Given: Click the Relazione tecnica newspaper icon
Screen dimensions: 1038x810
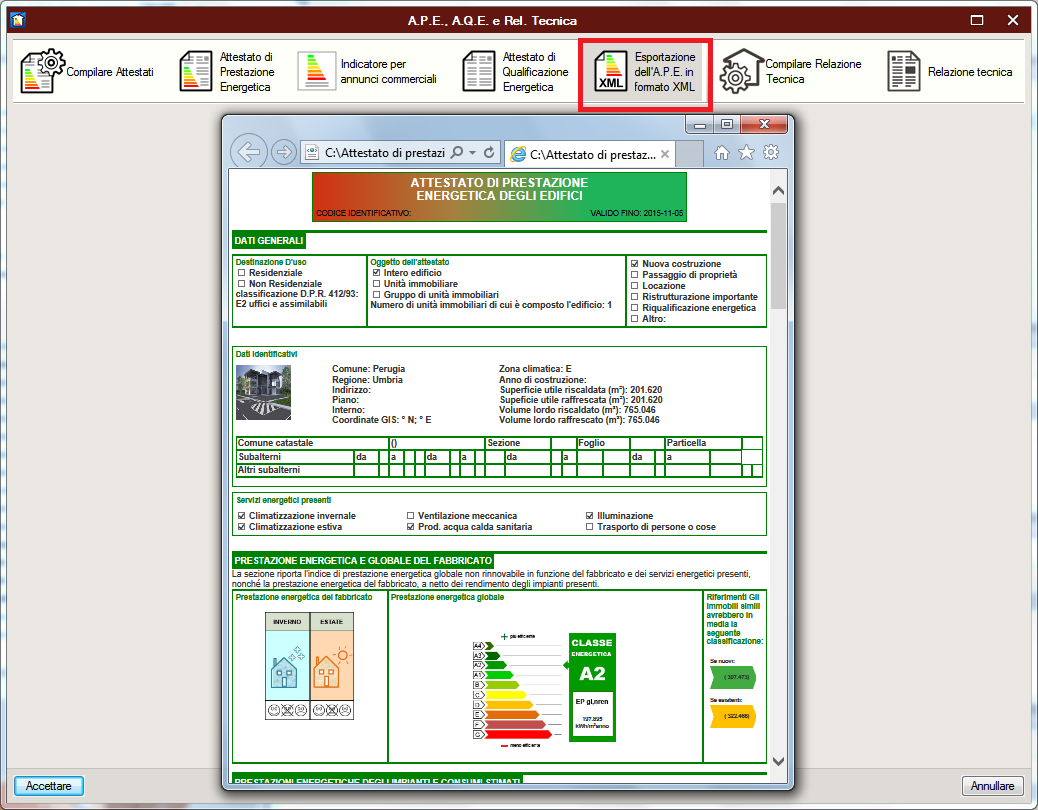Looking at the screenshot, I should point(904,71).
